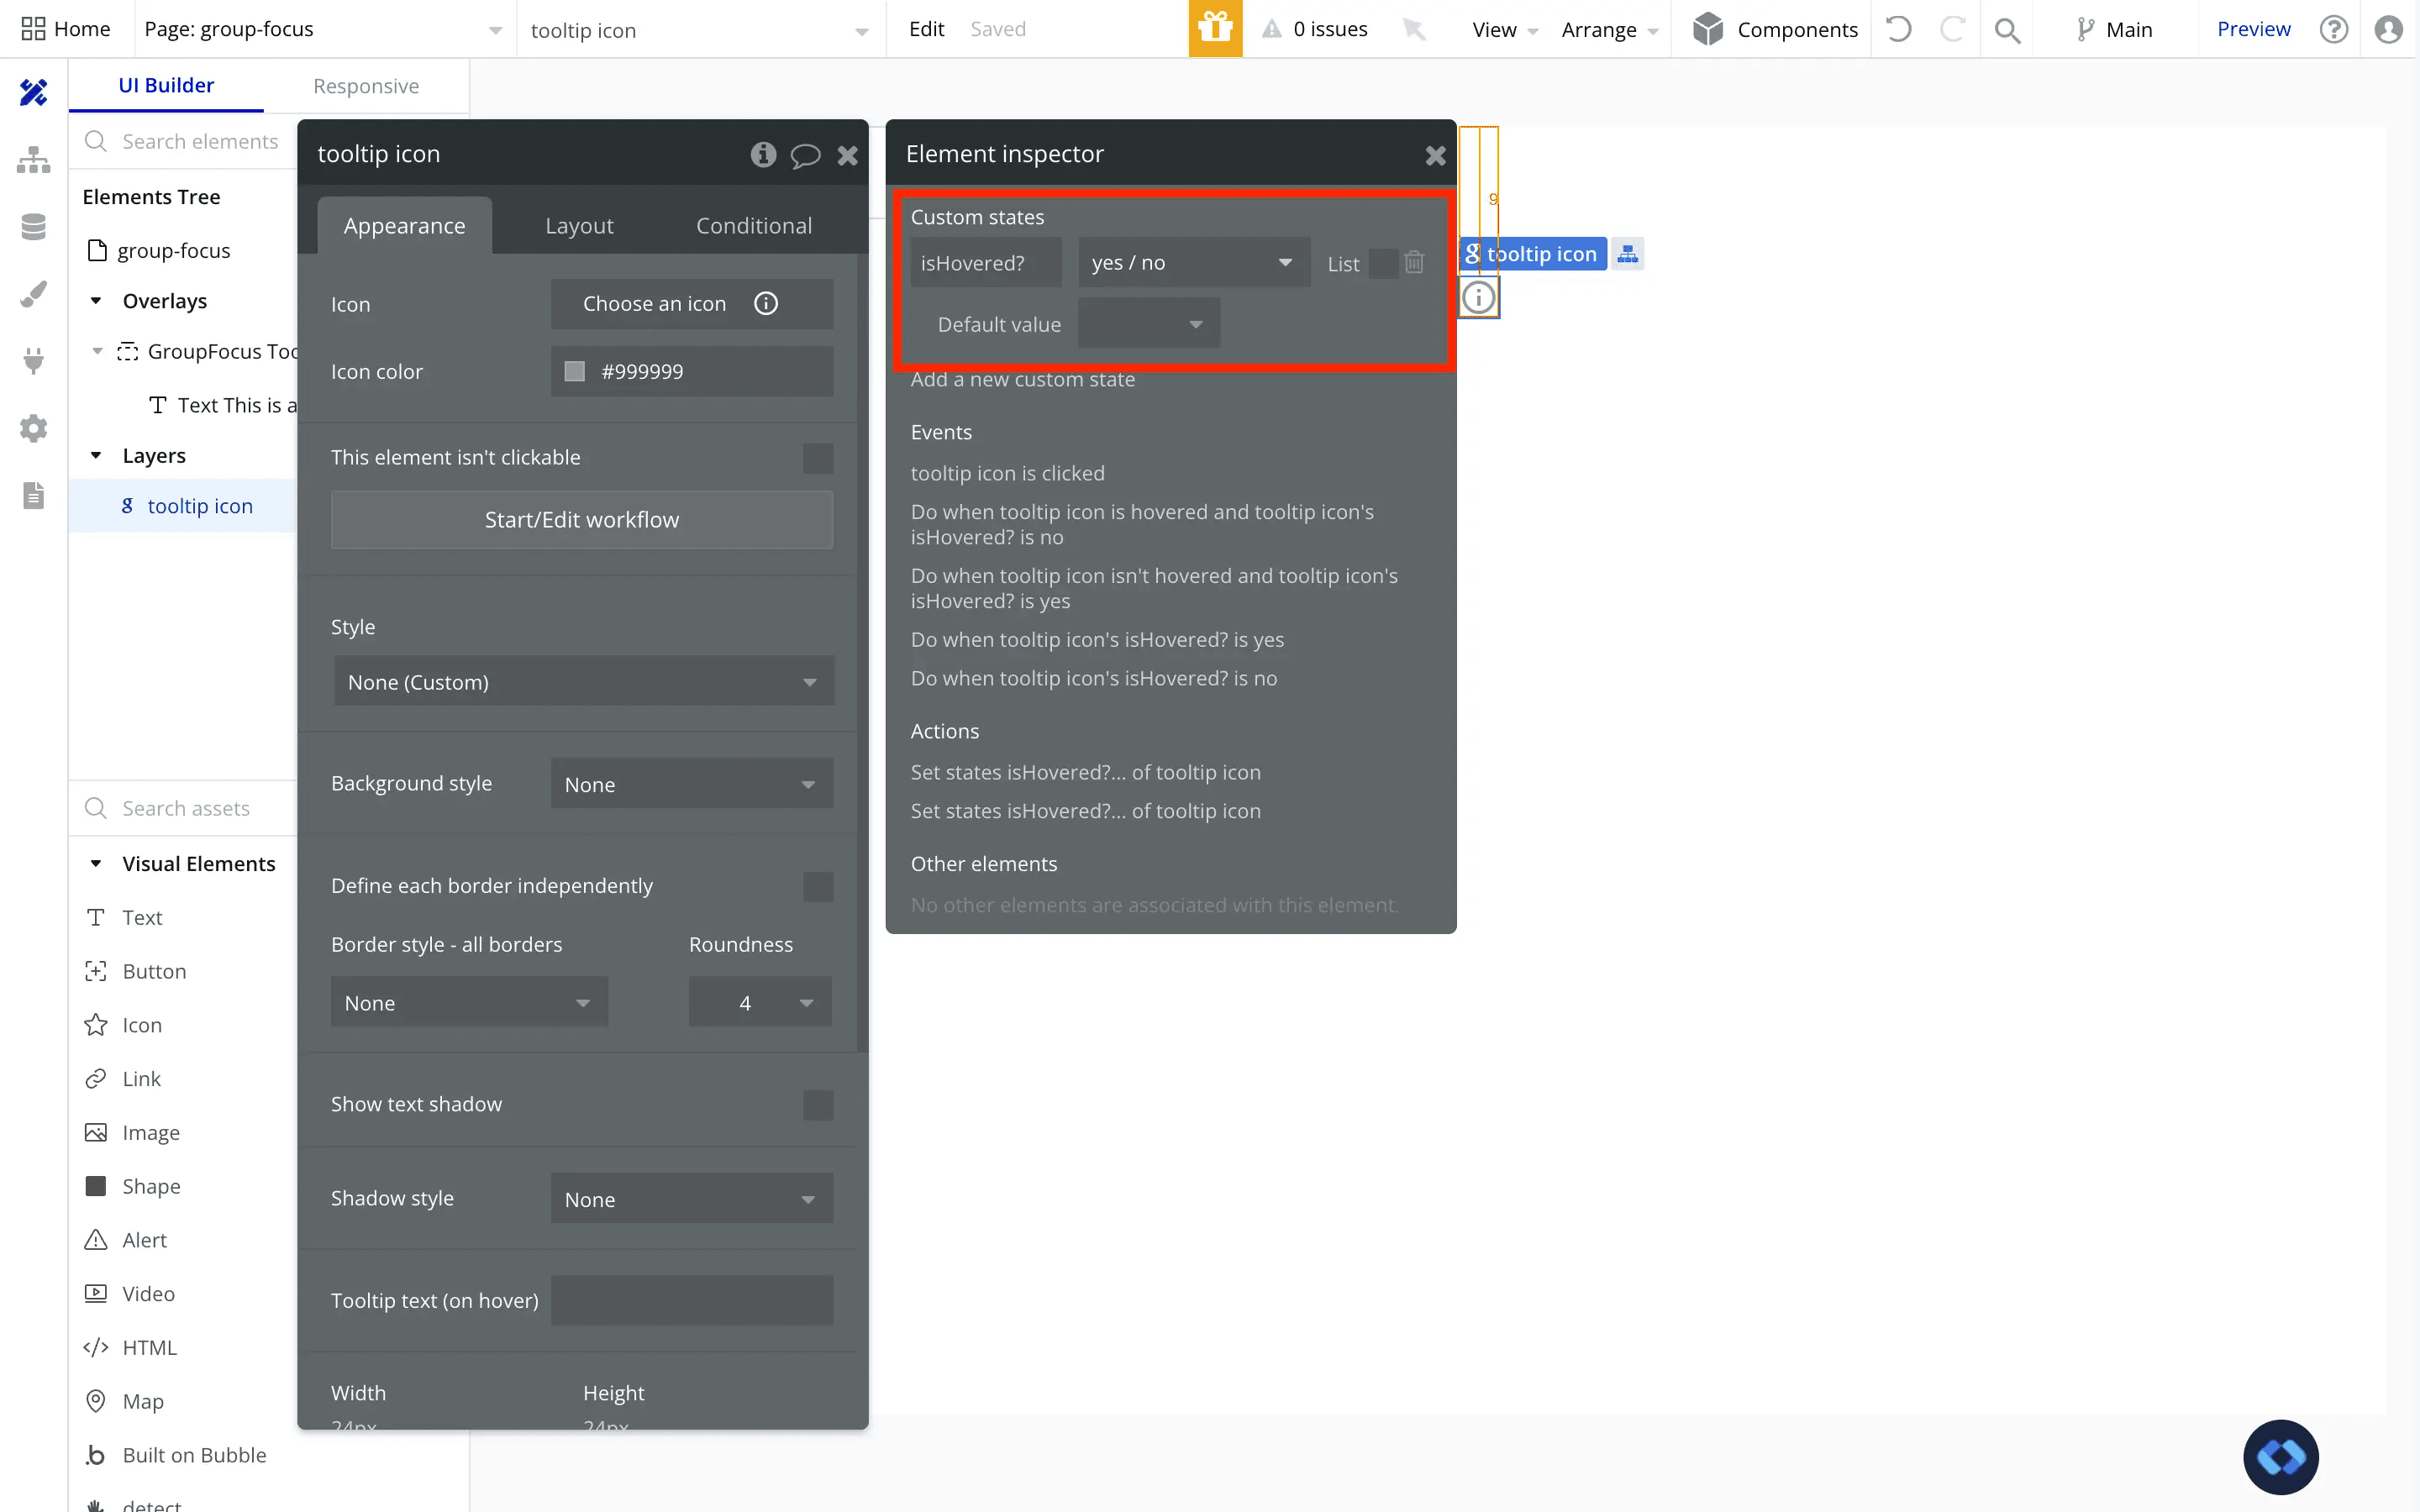The image size is (2420, 1512).
Task: Open the Background style dropdown
Action: pyautogui.click(x=692, y=784)
